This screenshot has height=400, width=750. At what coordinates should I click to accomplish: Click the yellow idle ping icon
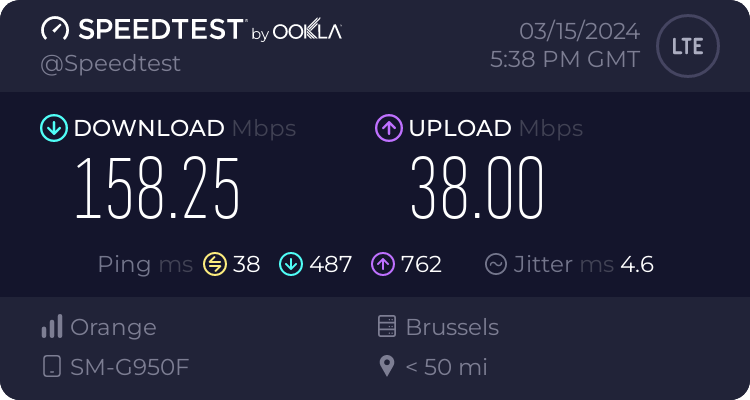click(215, 264)
